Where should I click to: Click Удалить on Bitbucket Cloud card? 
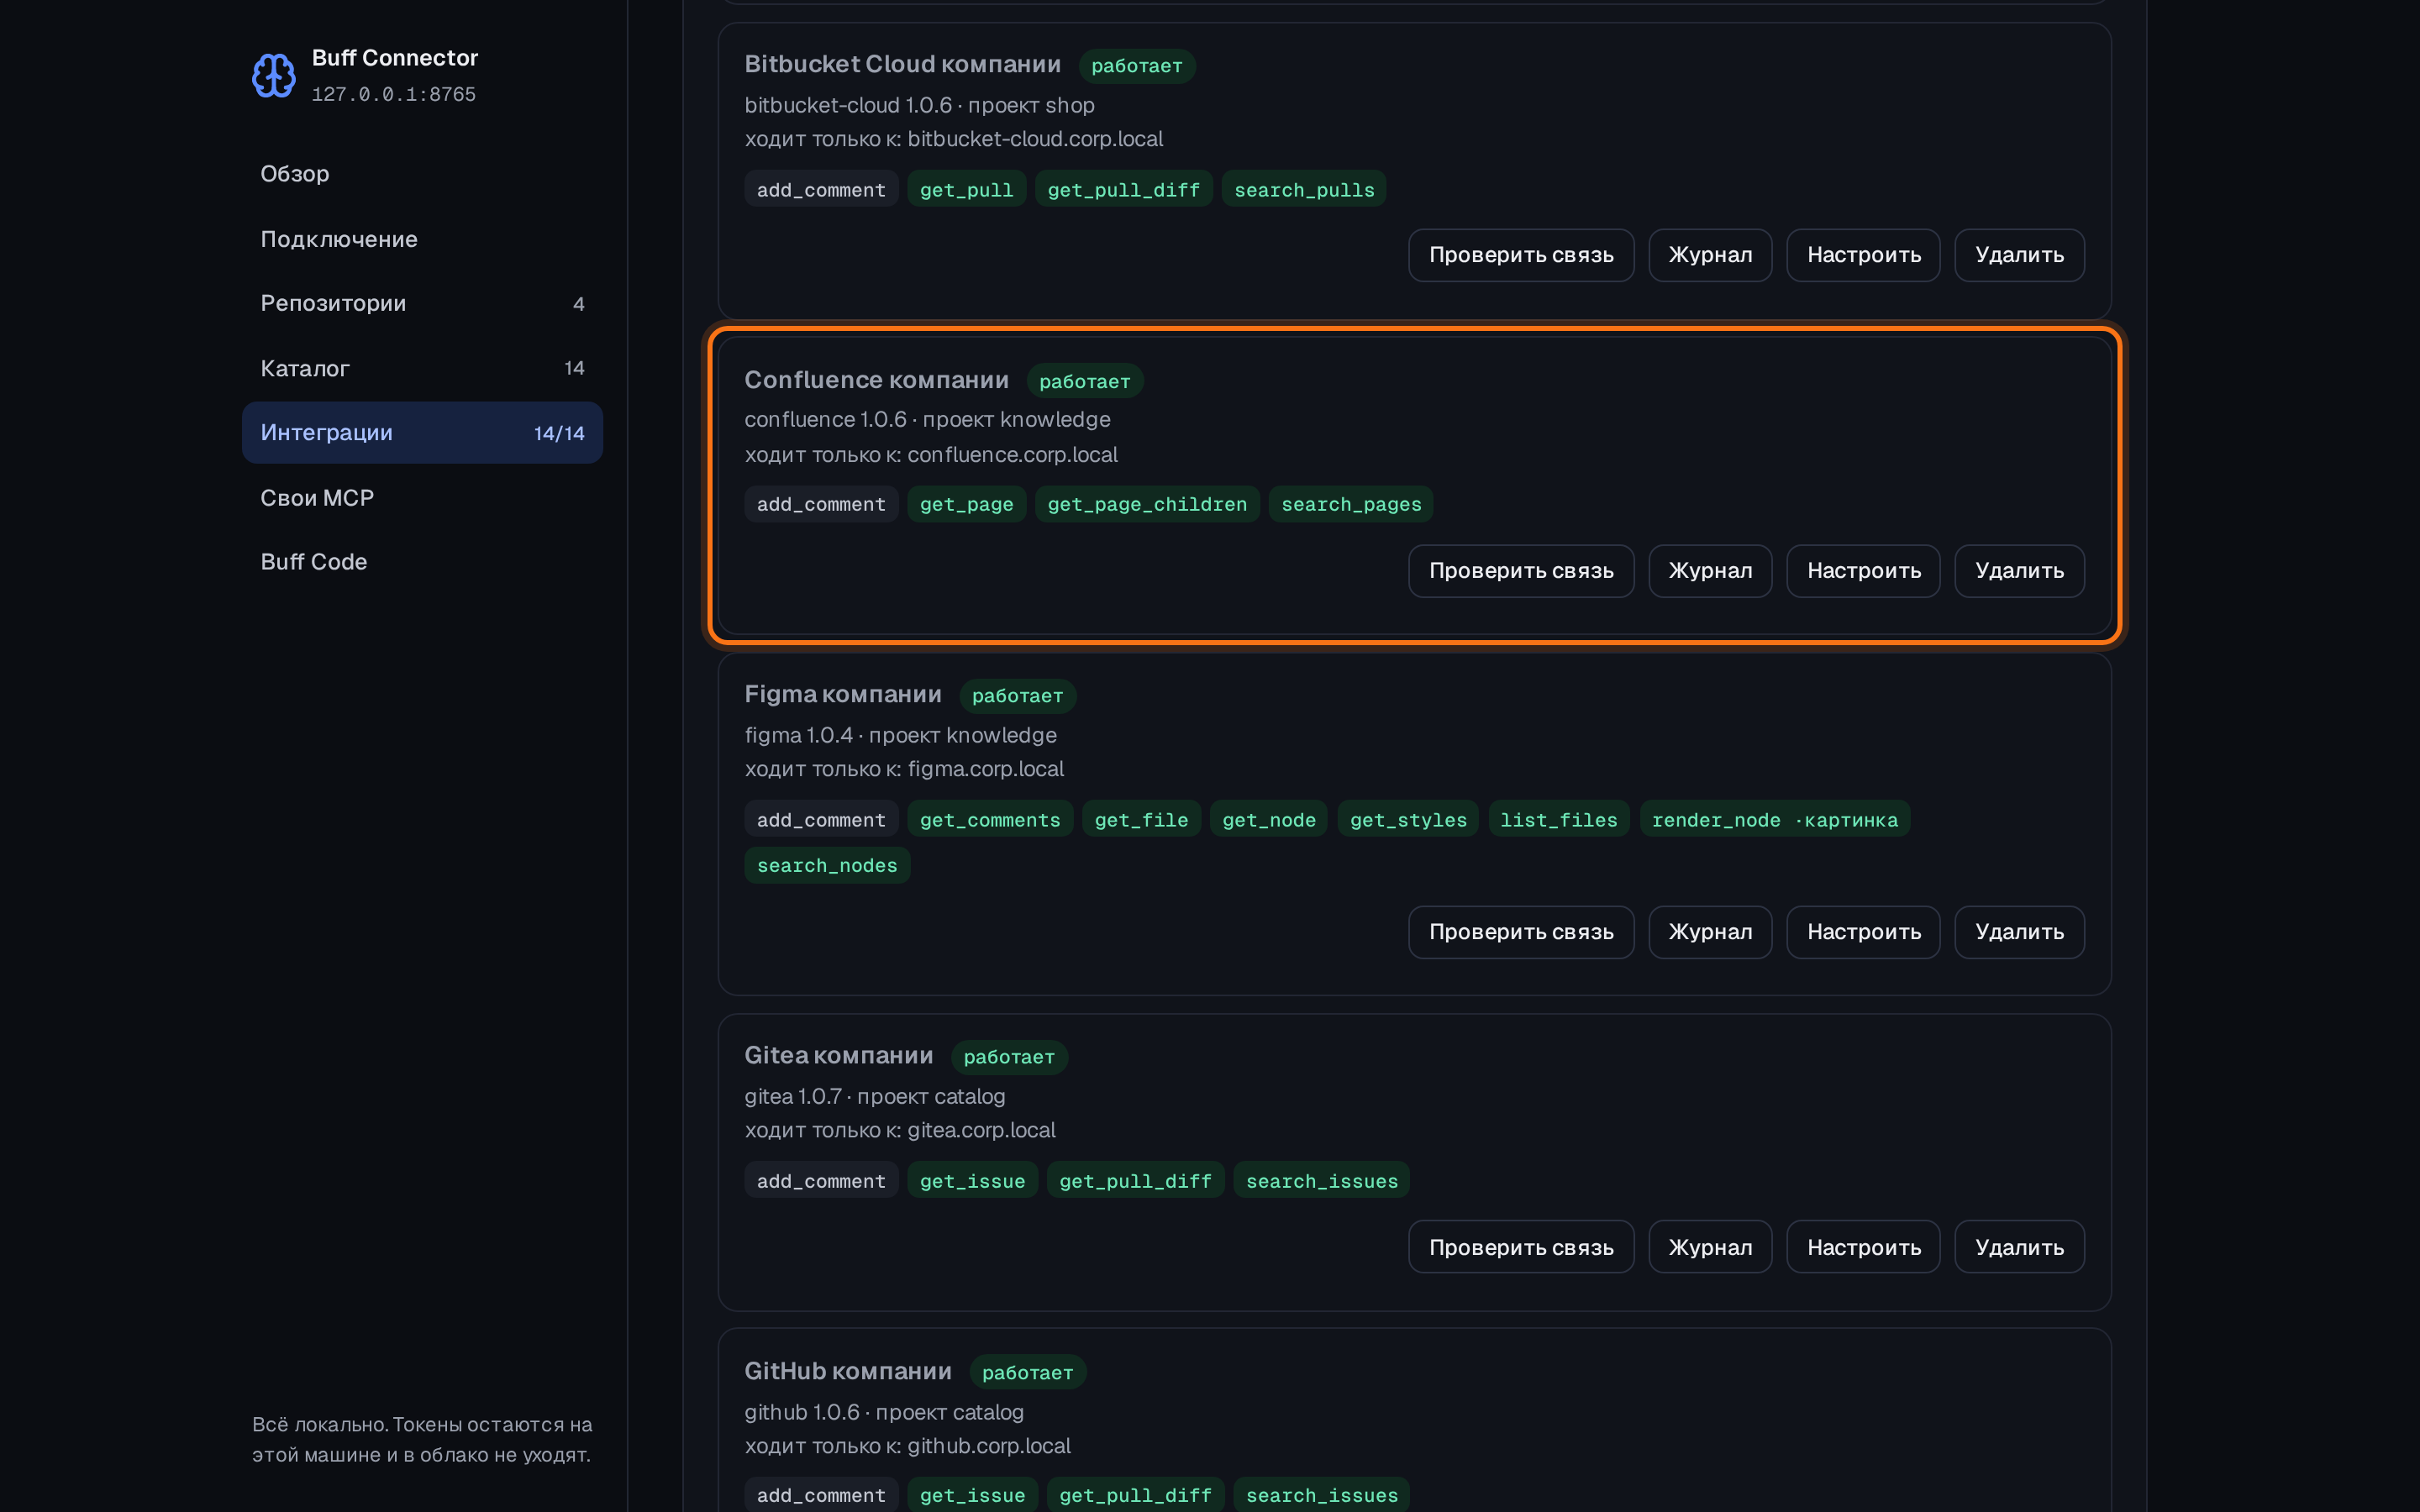pyautogui.click(x=2019, y=255)
